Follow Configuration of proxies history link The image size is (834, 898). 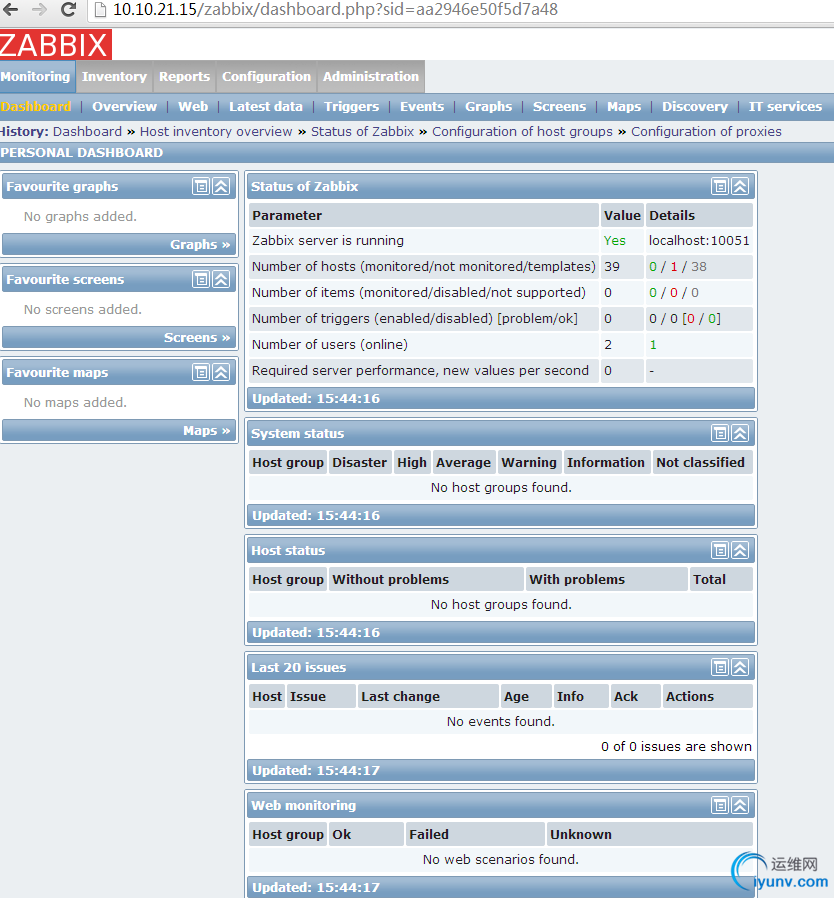(706, 132)
